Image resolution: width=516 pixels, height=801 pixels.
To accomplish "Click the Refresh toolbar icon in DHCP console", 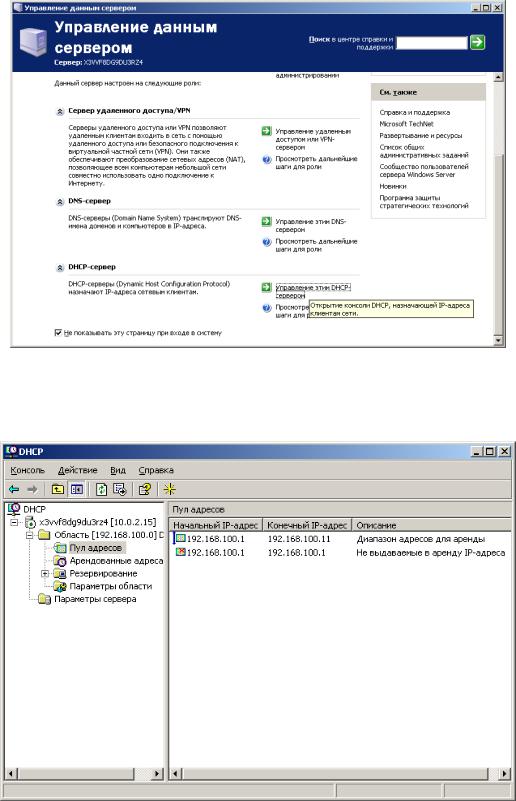I will [x=101, y=489].
